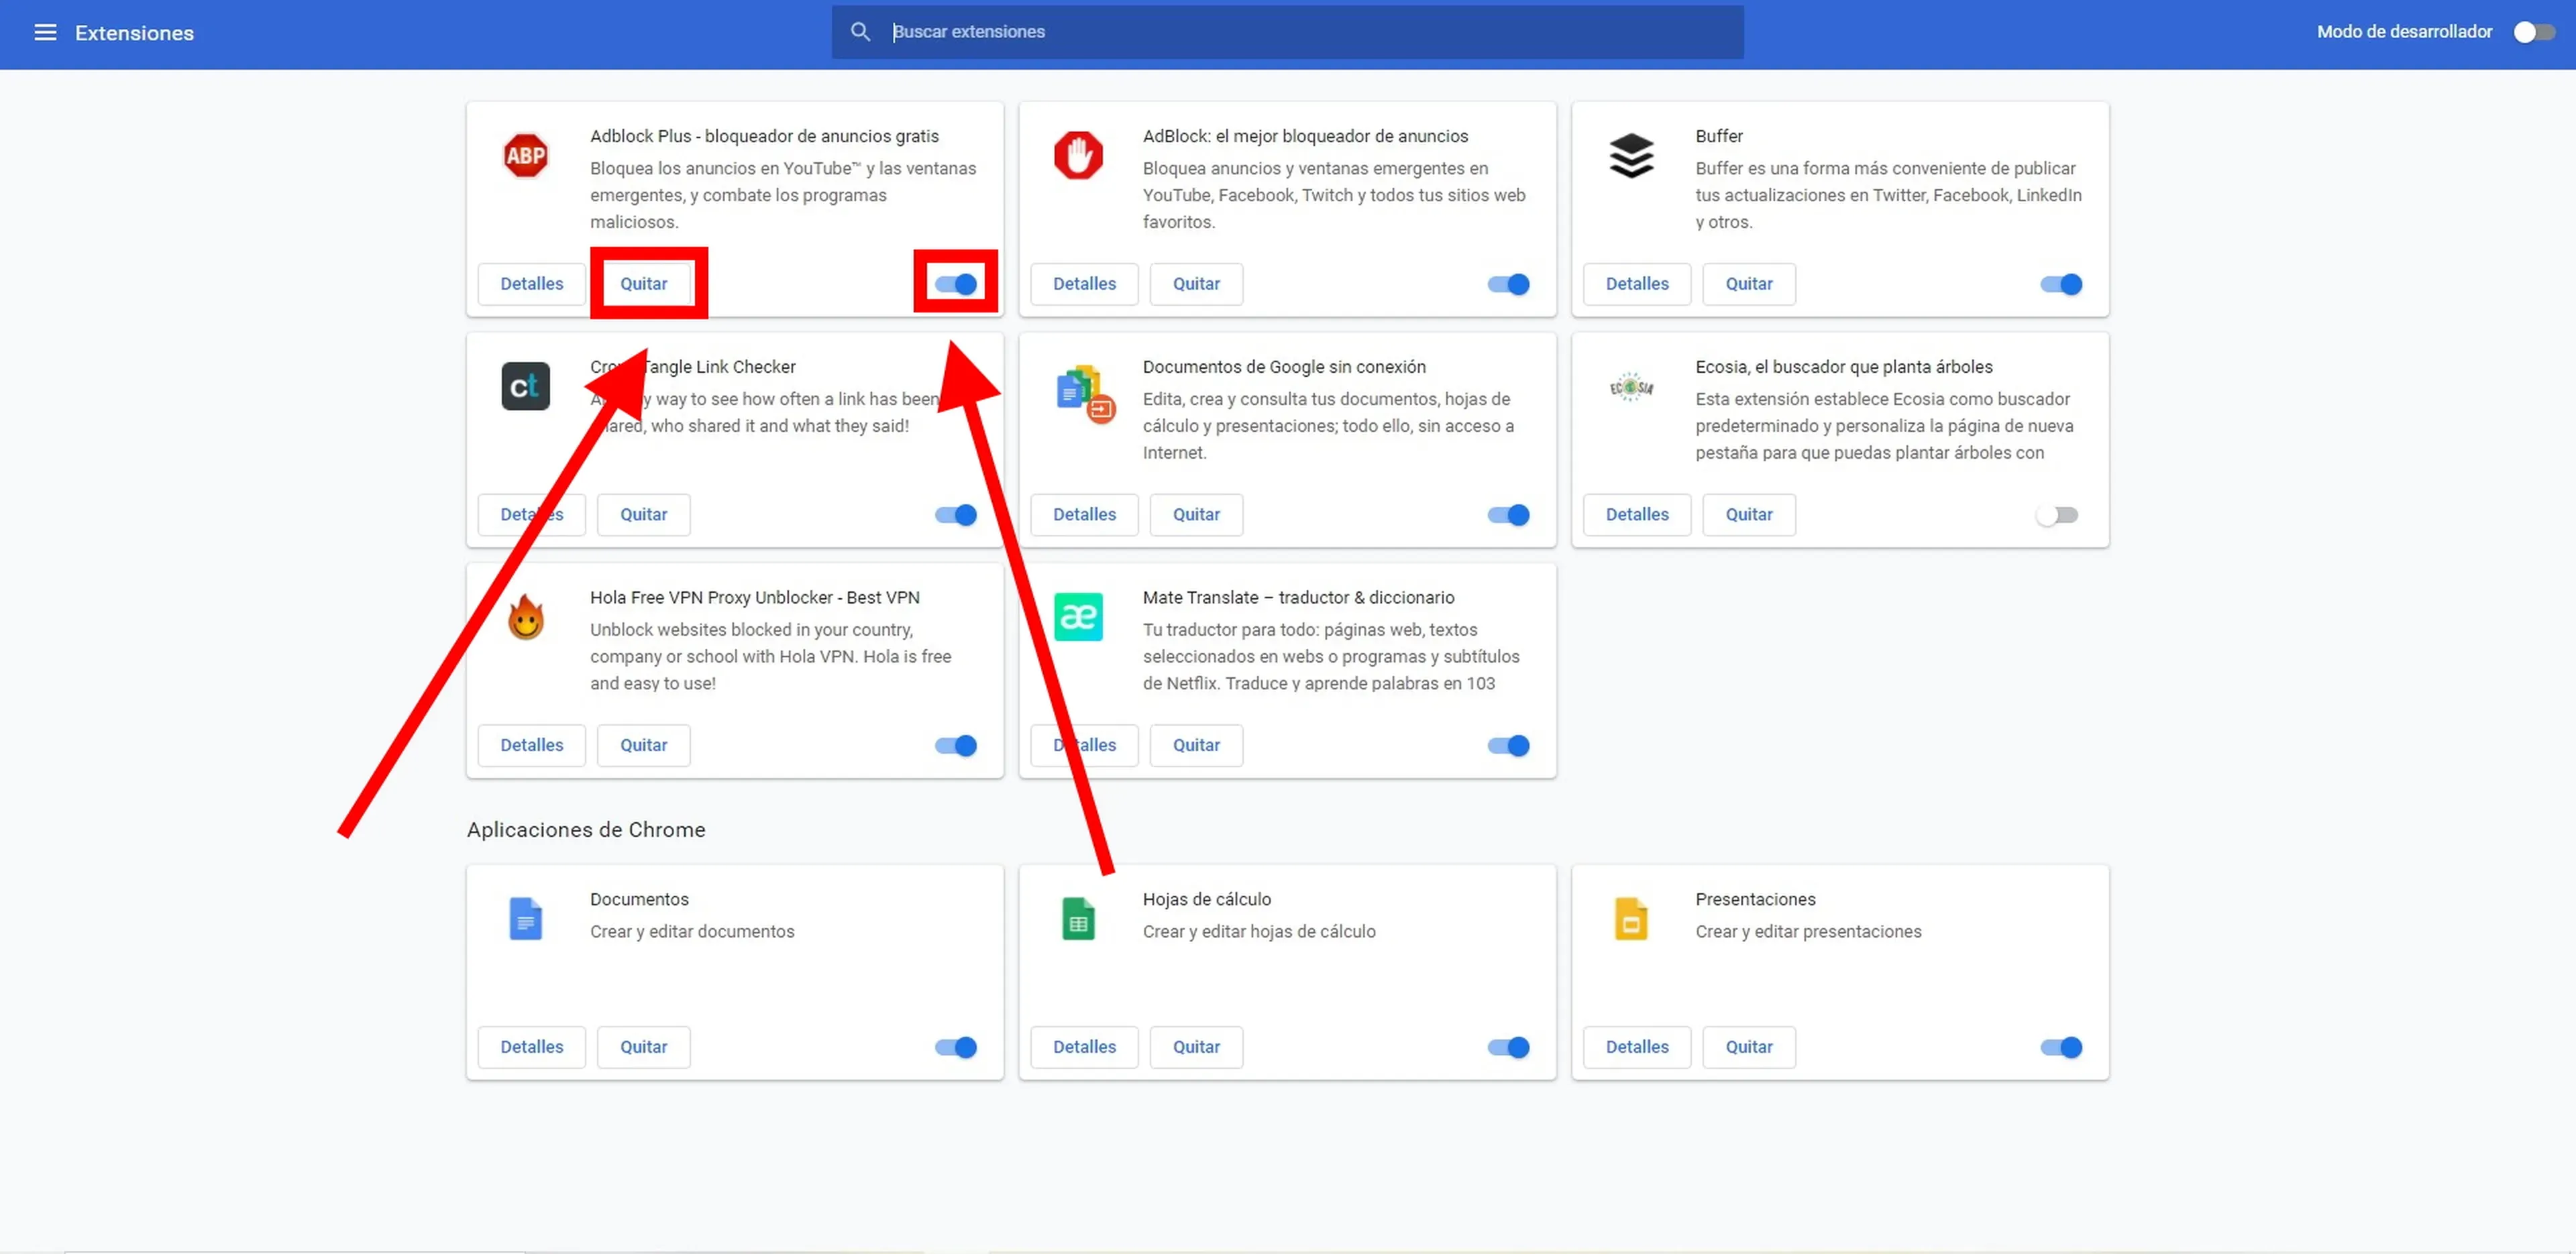
Task: Click the AdBlock red hand icon
Action: [x=1078, y=155]
